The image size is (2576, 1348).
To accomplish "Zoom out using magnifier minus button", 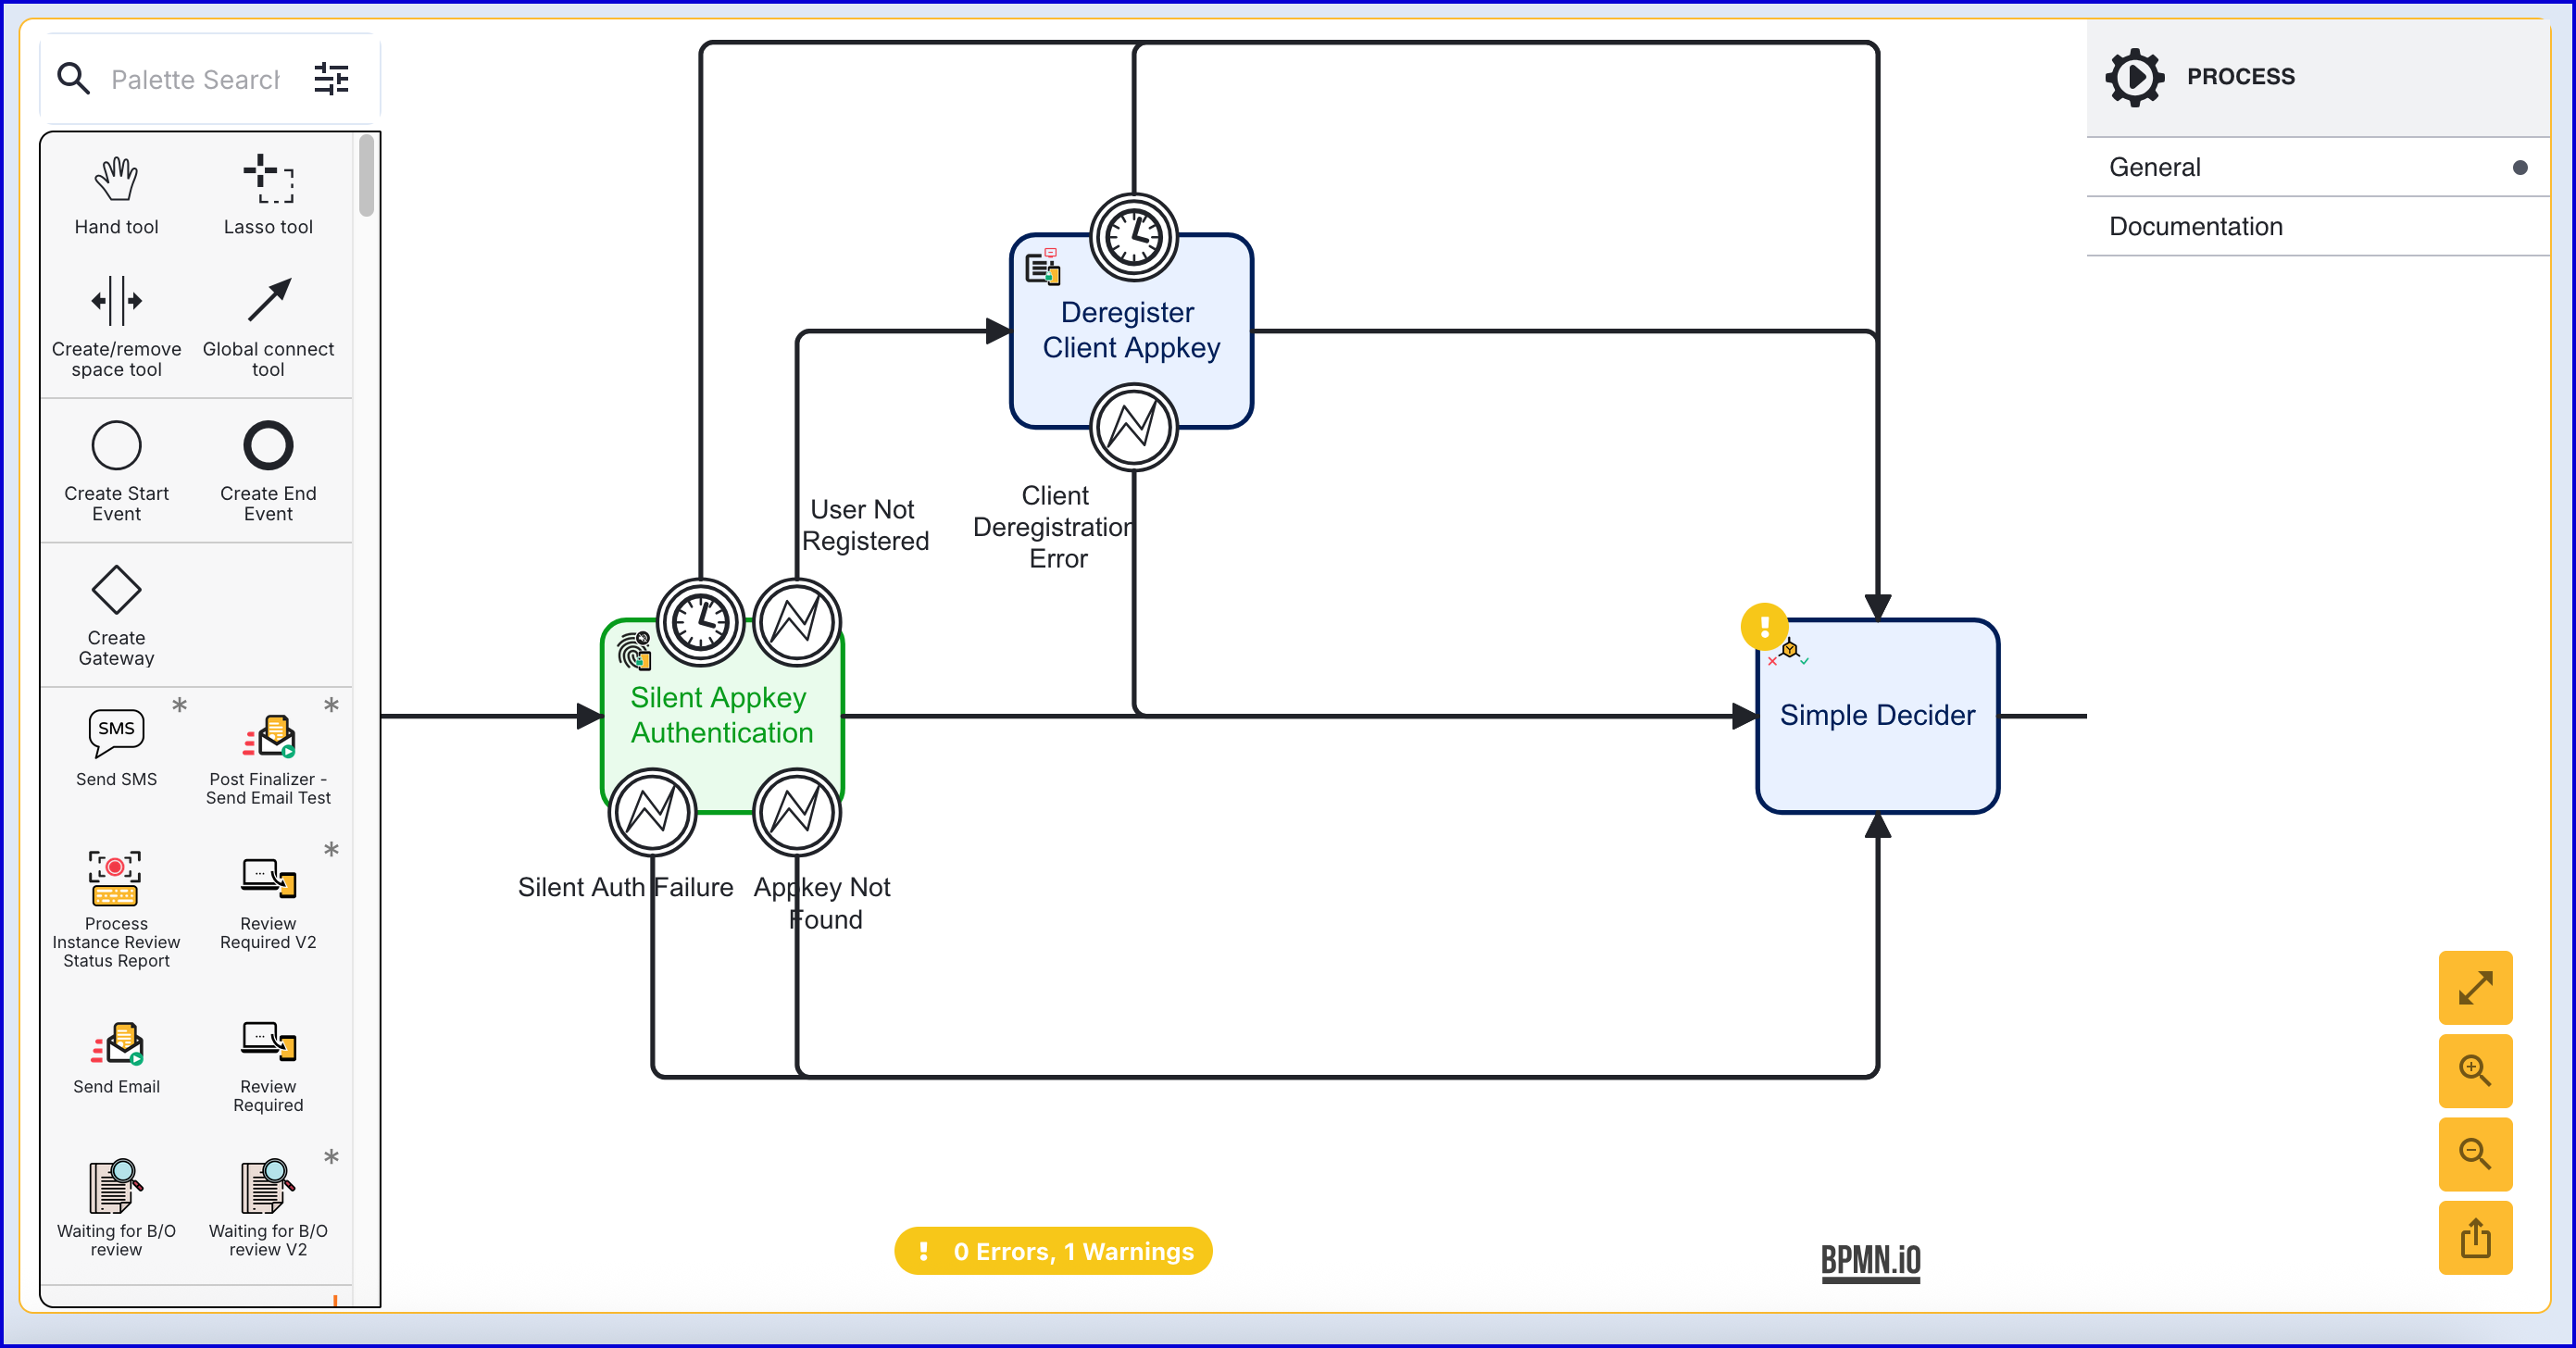I will point(2475,1154).
